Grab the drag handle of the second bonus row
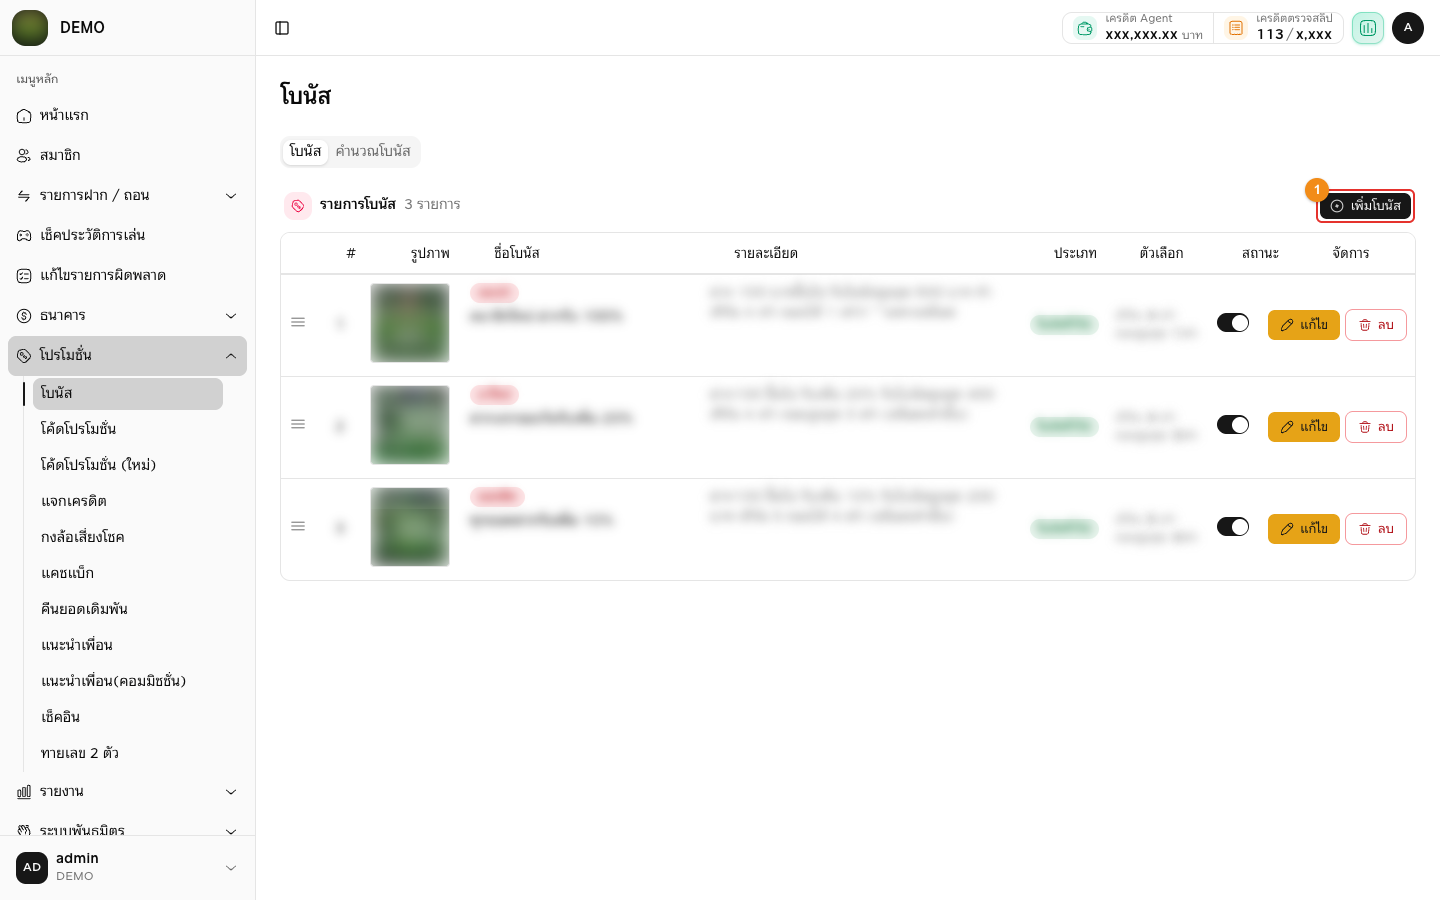 (298, 424)
